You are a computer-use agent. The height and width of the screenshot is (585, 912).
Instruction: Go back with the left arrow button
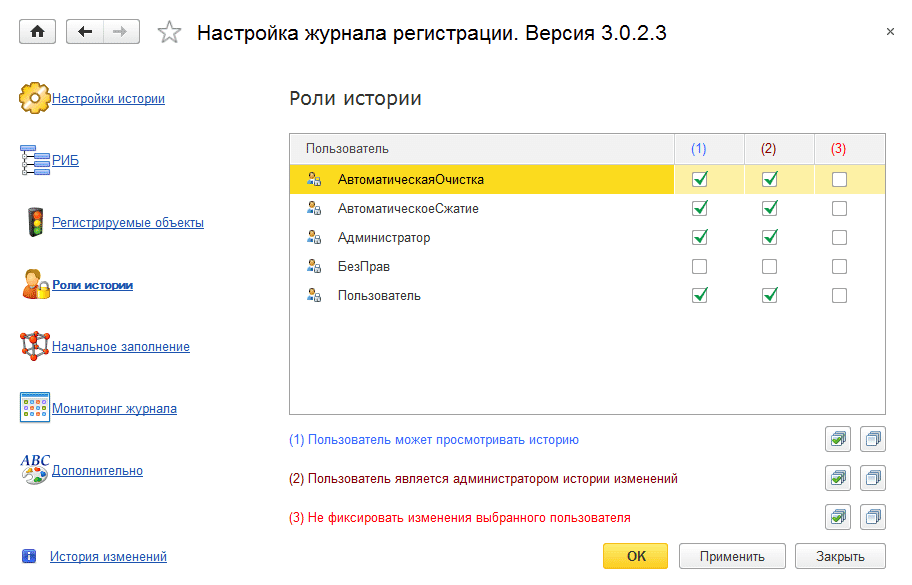pos(84,32)
